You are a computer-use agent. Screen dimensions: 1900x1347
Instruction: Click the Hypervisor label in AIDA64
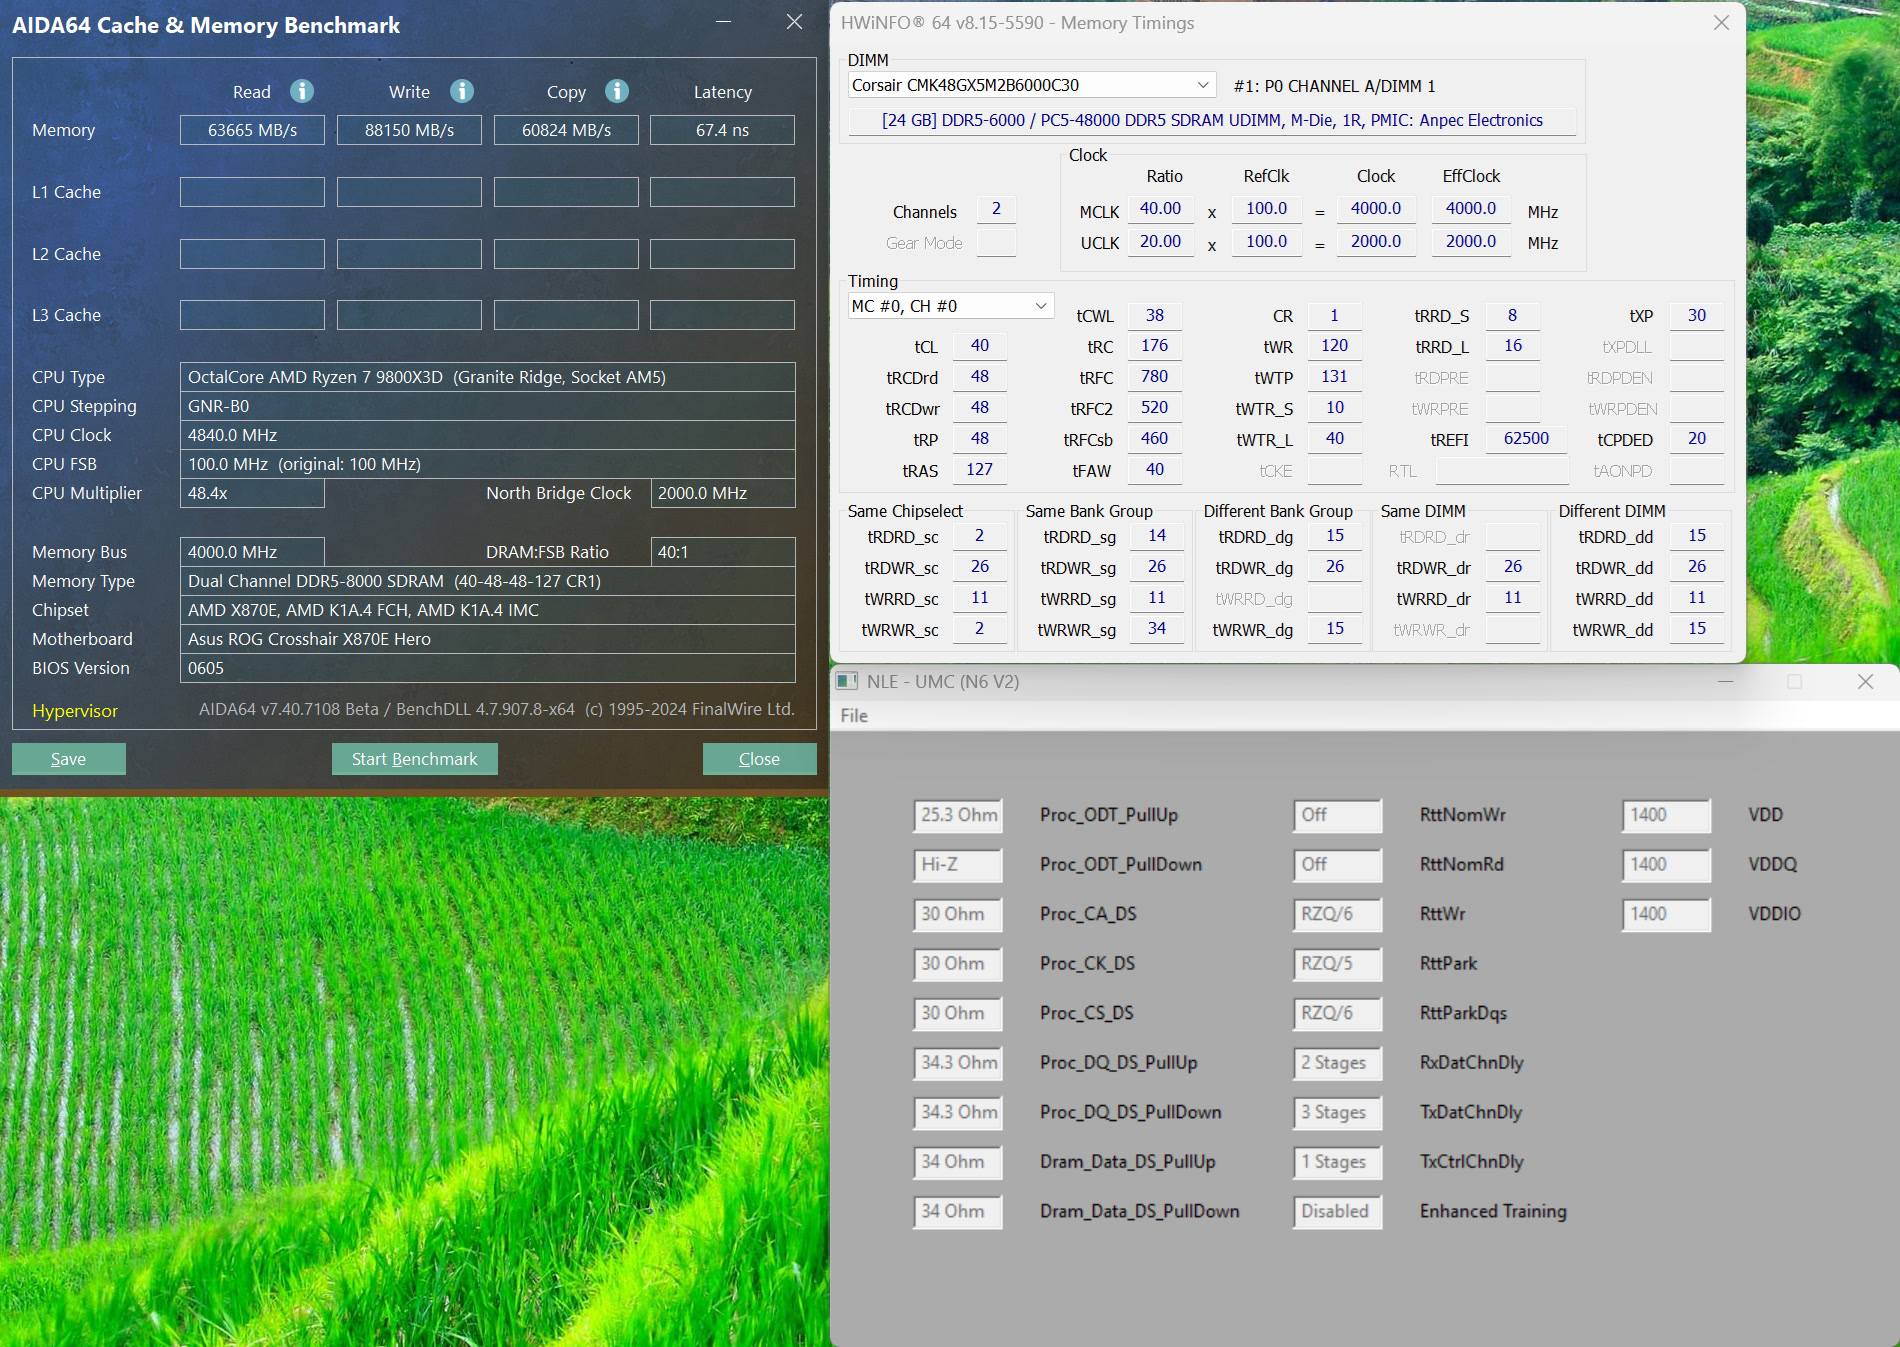75,711
